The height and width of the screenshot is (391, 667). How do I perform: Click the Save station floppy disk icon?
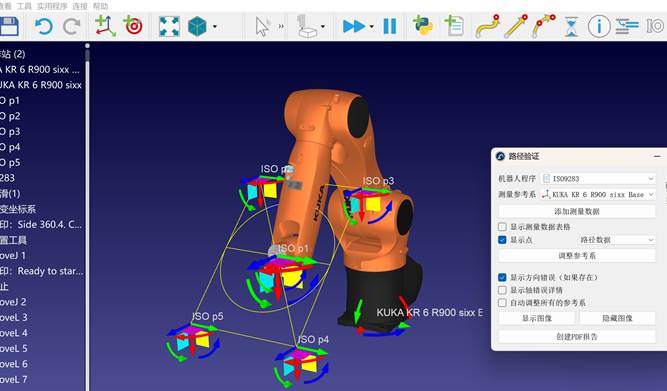pos(9,26)
